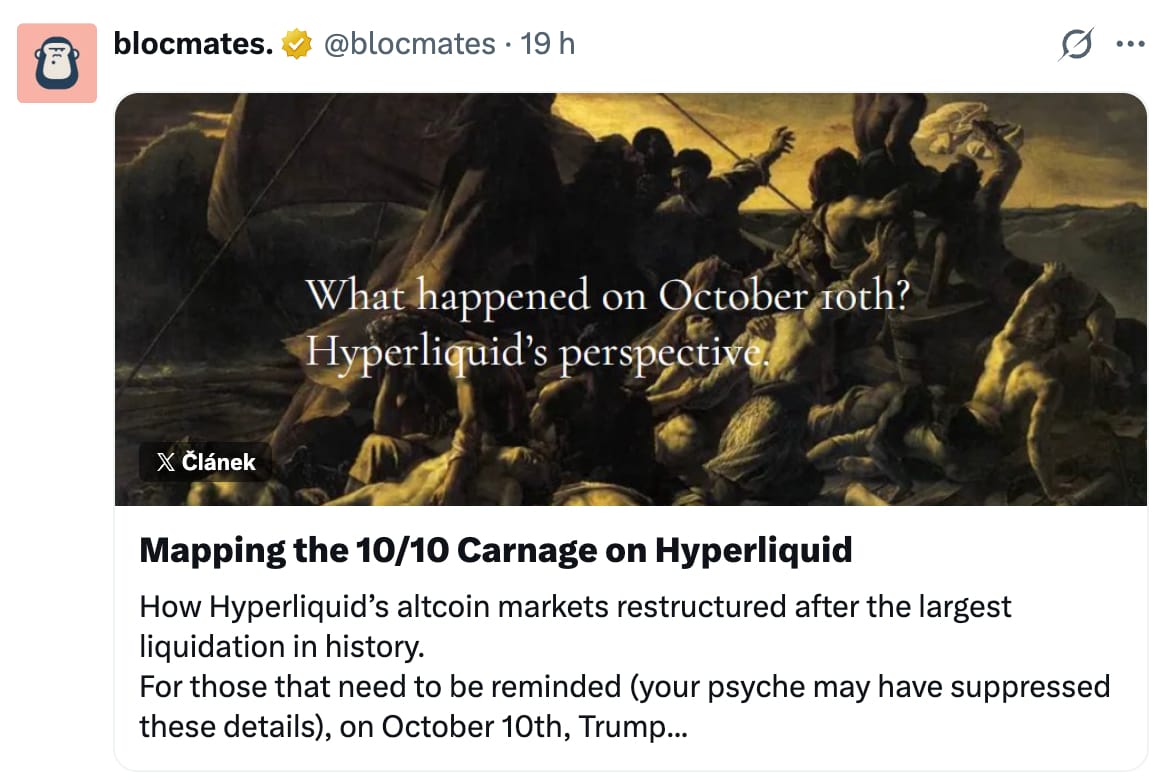
Task: Open the three-dot more options menu
Action: [x=1130, y=44]
